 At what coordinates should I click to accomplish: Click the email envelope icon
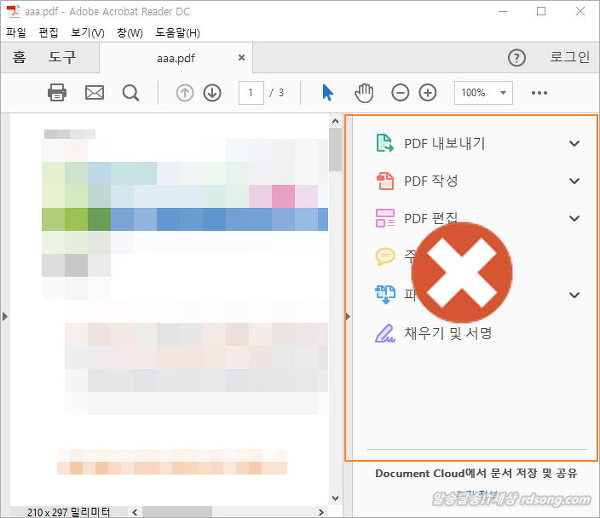pyautogui.click(x=94, y=93)
